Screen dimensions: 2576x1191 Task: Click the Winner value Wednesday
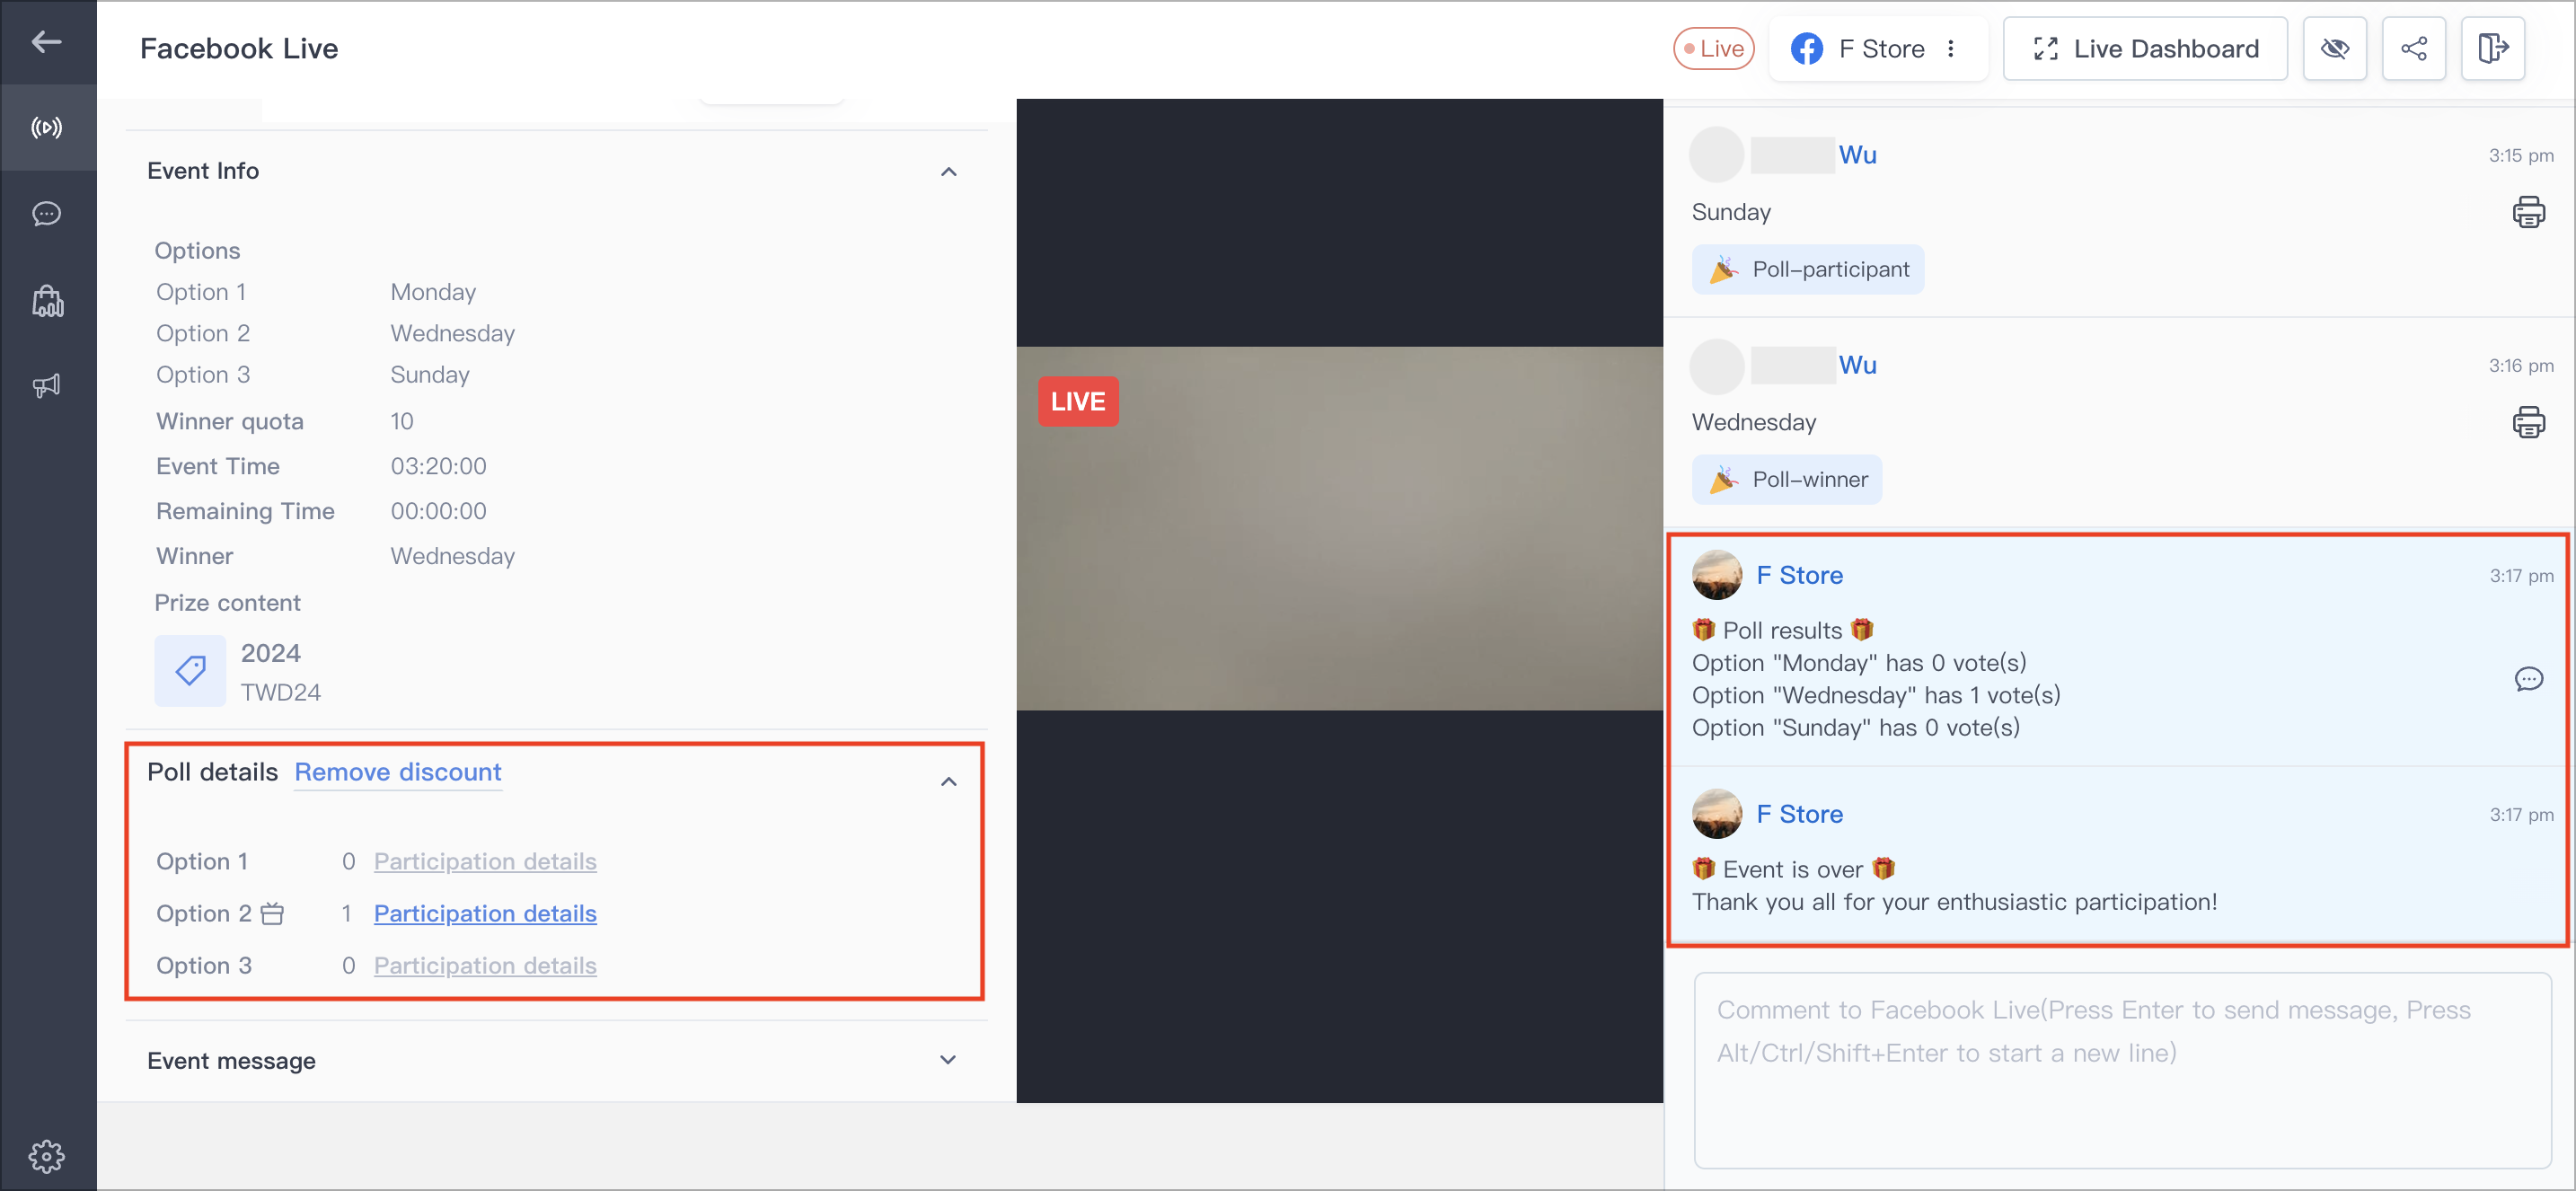[x=452, y=556]
